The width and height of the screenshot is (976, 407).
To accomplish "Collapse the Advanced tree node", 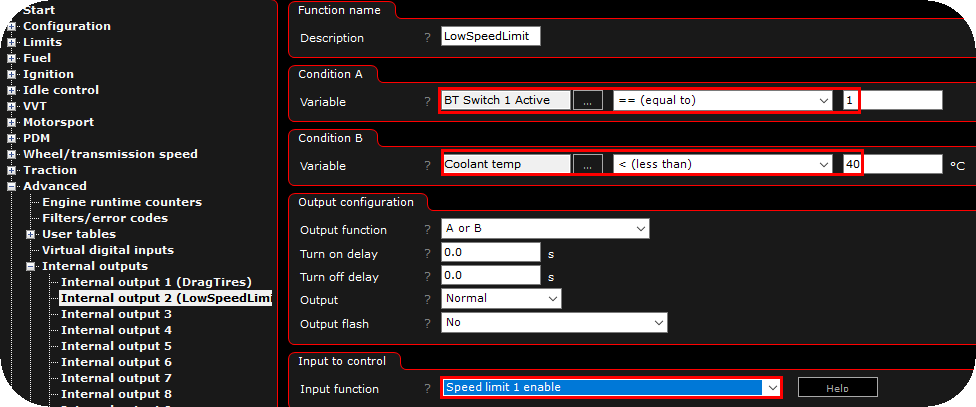I will point(11,187).
